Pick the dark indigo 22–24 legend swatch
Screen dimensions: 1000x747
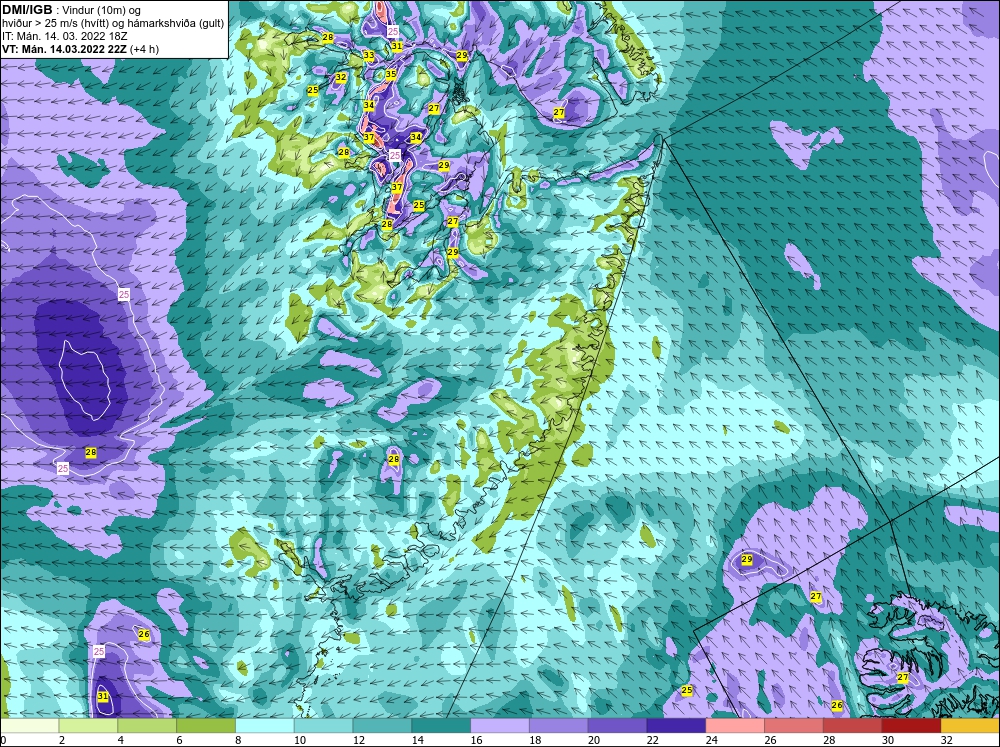[676, 725]
